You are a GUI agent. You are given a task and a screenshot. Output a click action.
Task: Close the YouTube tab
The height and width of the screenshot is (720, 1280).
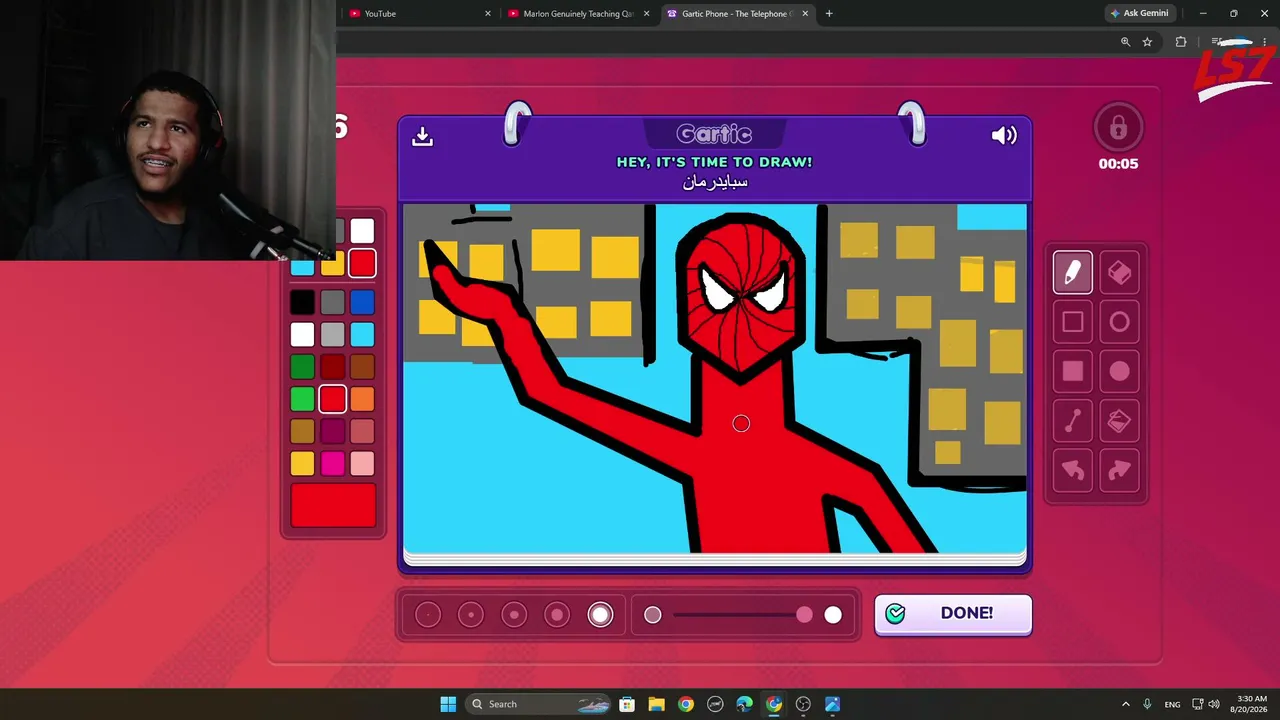(x=488, y=14)
